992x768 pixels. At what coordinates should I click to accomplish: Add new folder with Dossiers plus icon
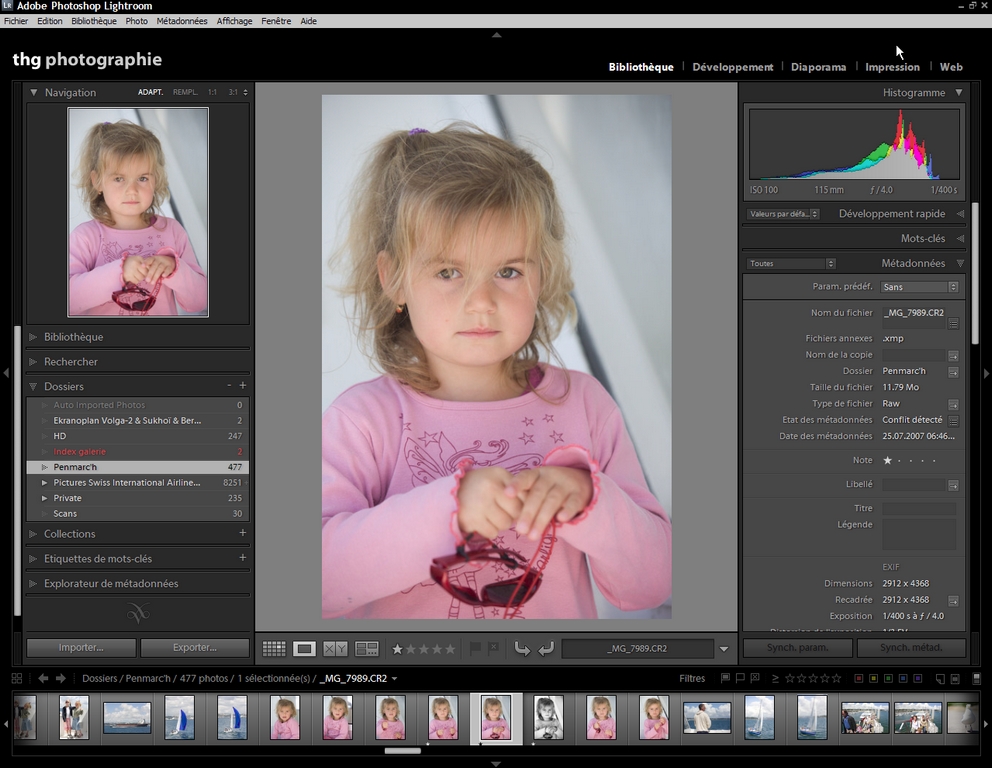243,386
